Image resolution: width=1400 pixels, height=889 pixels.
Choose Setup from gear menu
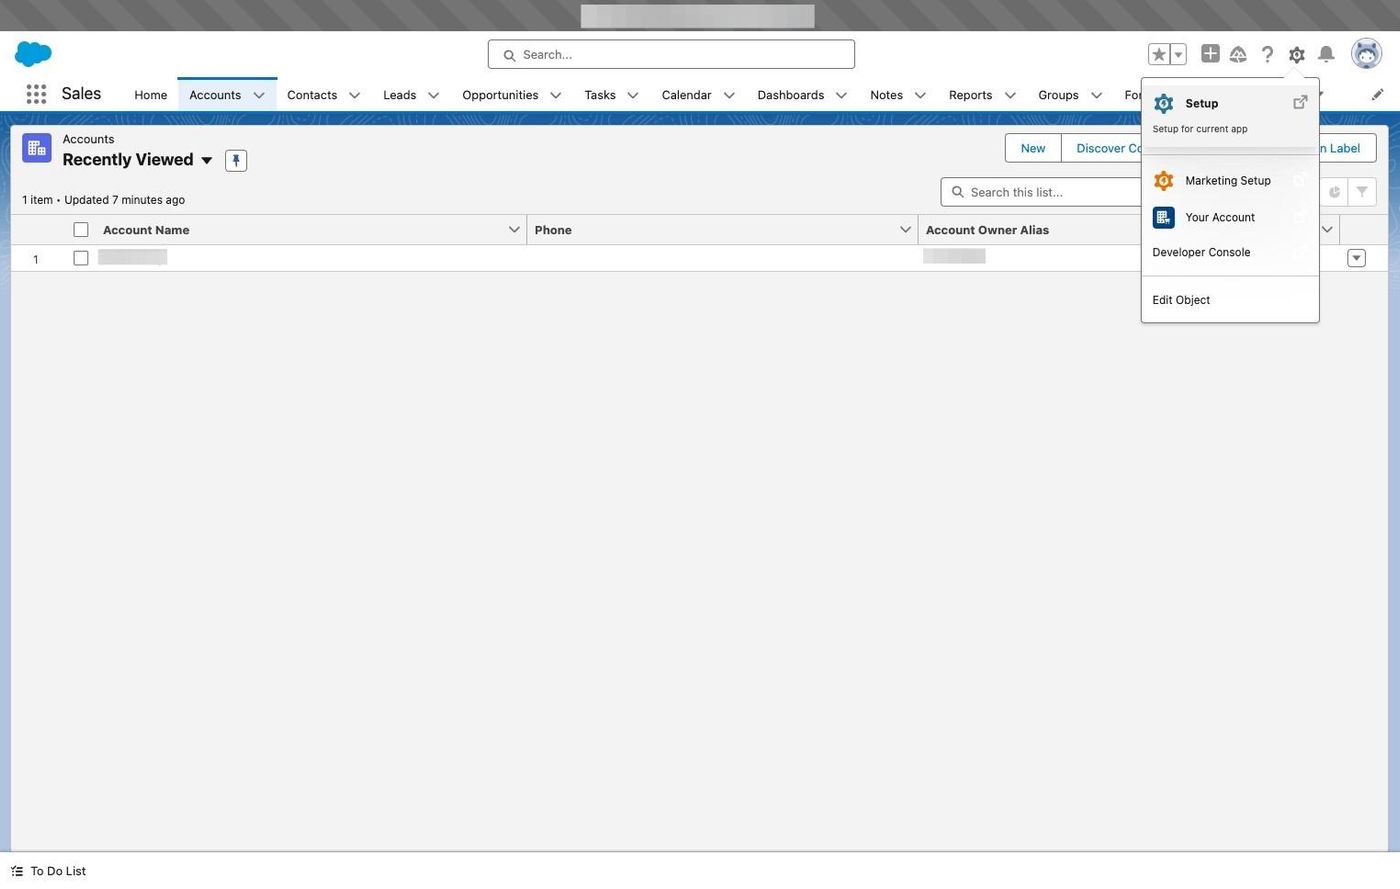(1230, 114)
